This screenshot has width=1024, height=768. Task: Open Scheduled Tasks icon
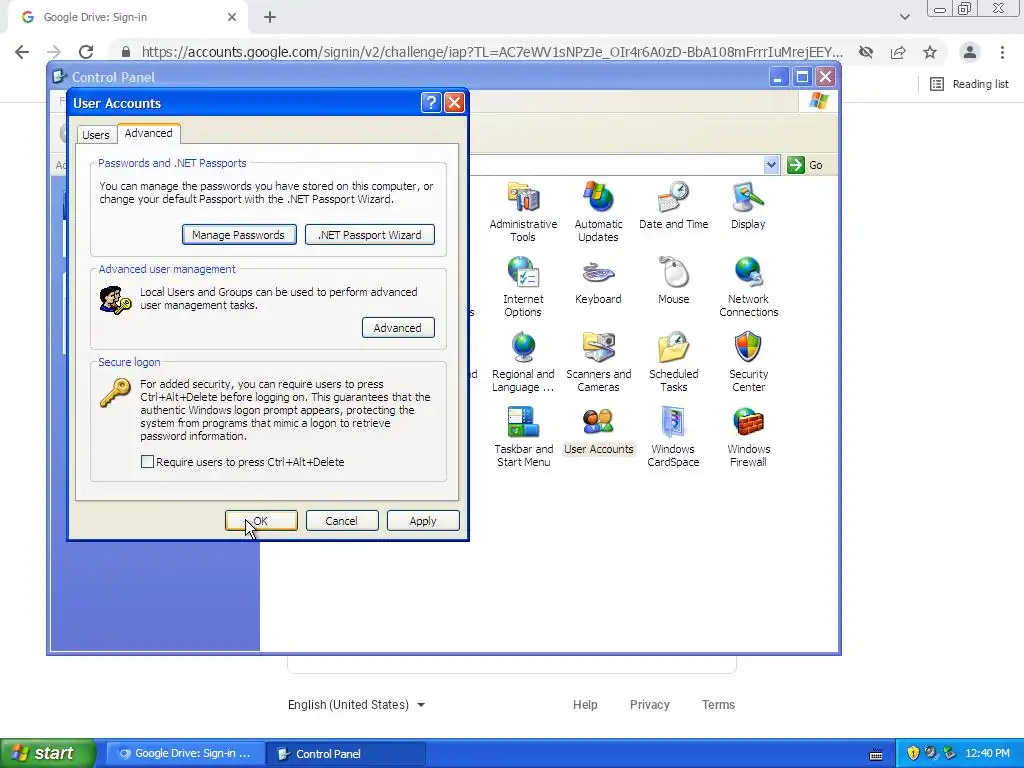673,362
